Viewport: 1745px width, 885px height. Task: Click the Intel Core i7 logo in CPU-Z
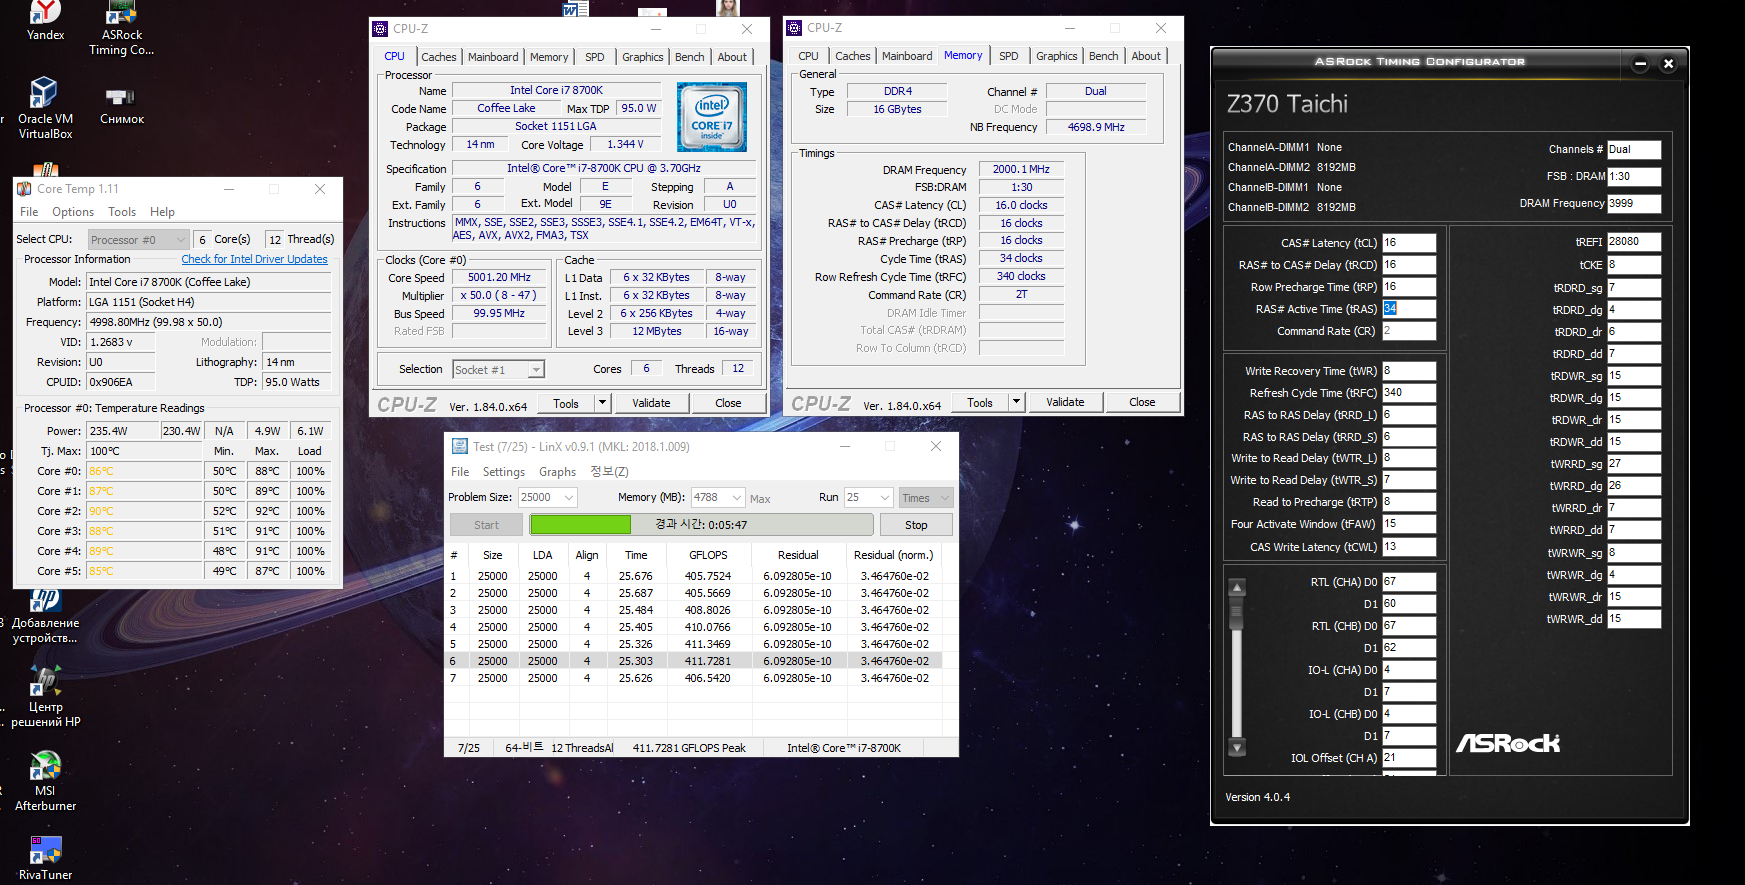pos(712,117)
